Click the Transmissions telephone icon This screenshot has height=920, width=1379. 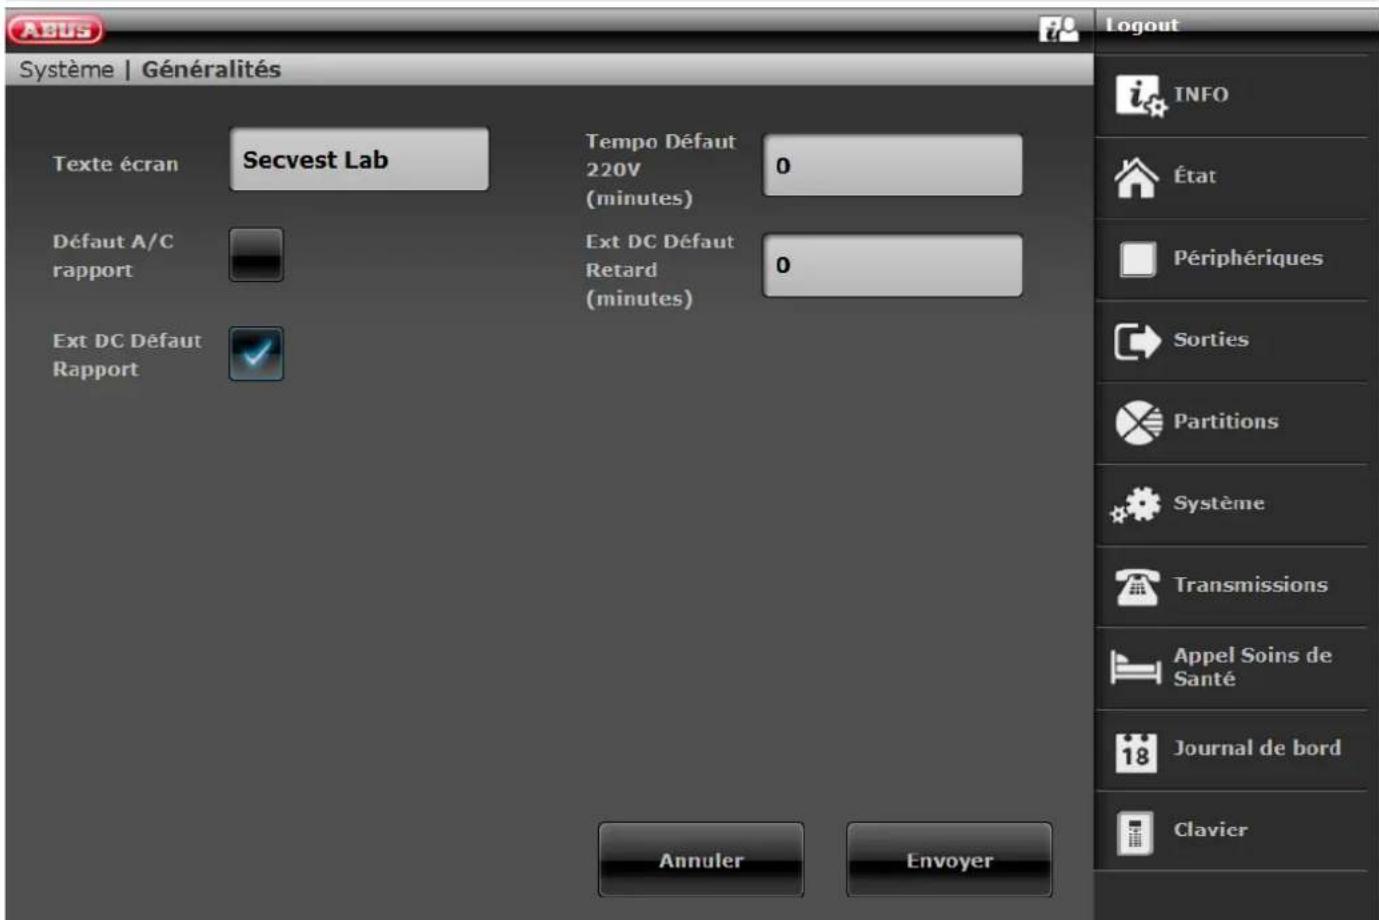(1136, 587)
